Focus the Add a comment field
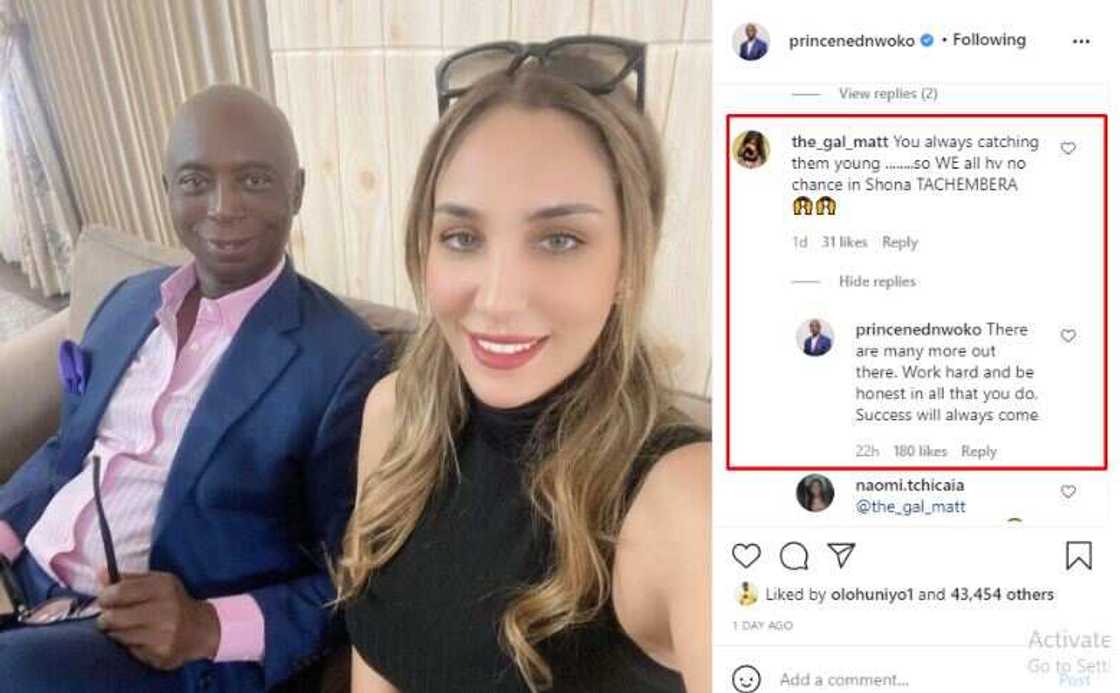 click(844, 679)
